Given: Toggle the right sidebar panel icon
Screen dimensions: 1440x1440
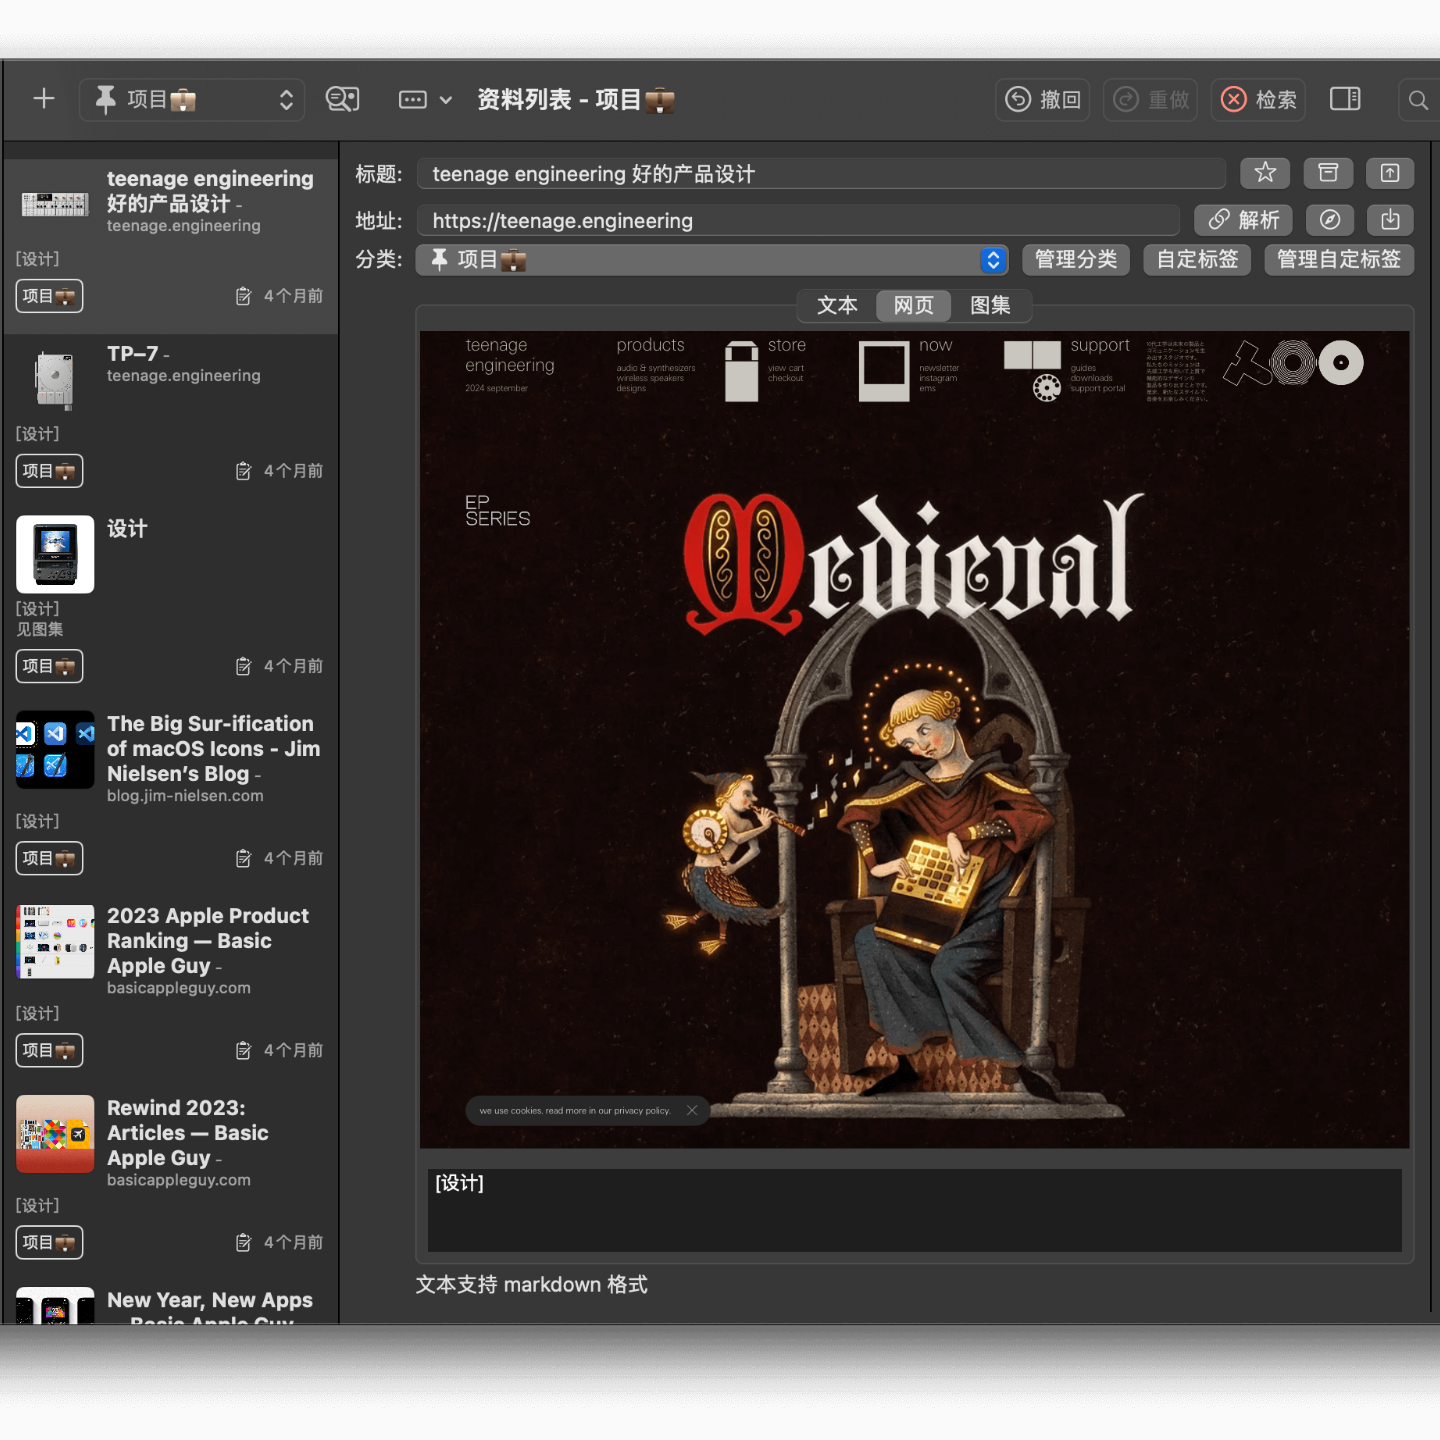Looking at the screenshot, I should click(x=1345, y=99).
